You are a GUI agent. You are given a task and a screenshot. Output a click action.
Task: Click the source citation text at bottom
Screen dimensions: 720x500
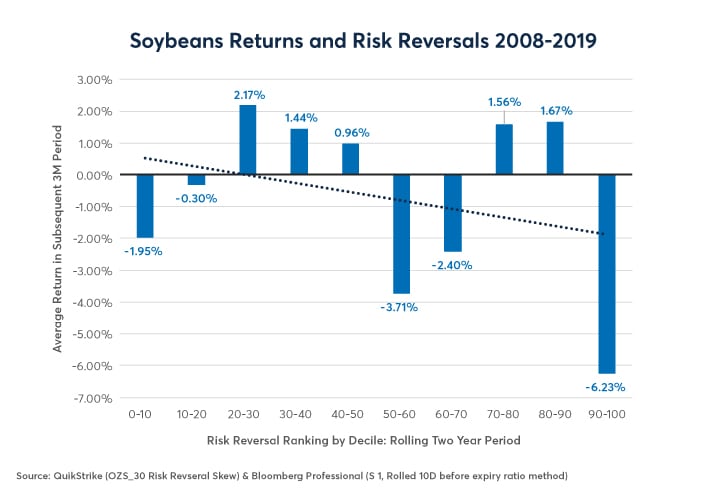(x=290, y=473)
